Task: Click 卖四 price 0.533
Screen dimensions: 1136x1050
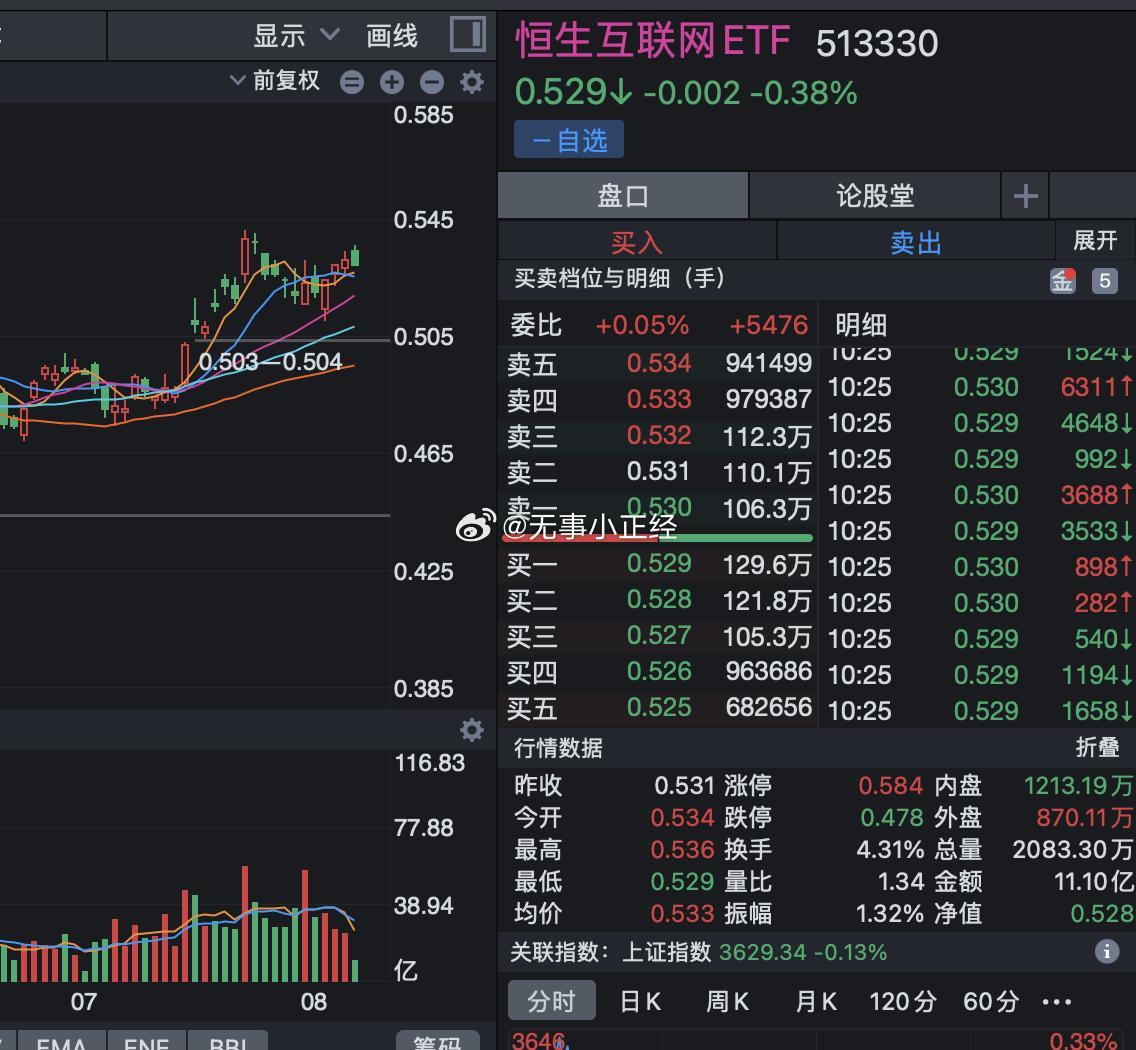Action: coord(659,399)
